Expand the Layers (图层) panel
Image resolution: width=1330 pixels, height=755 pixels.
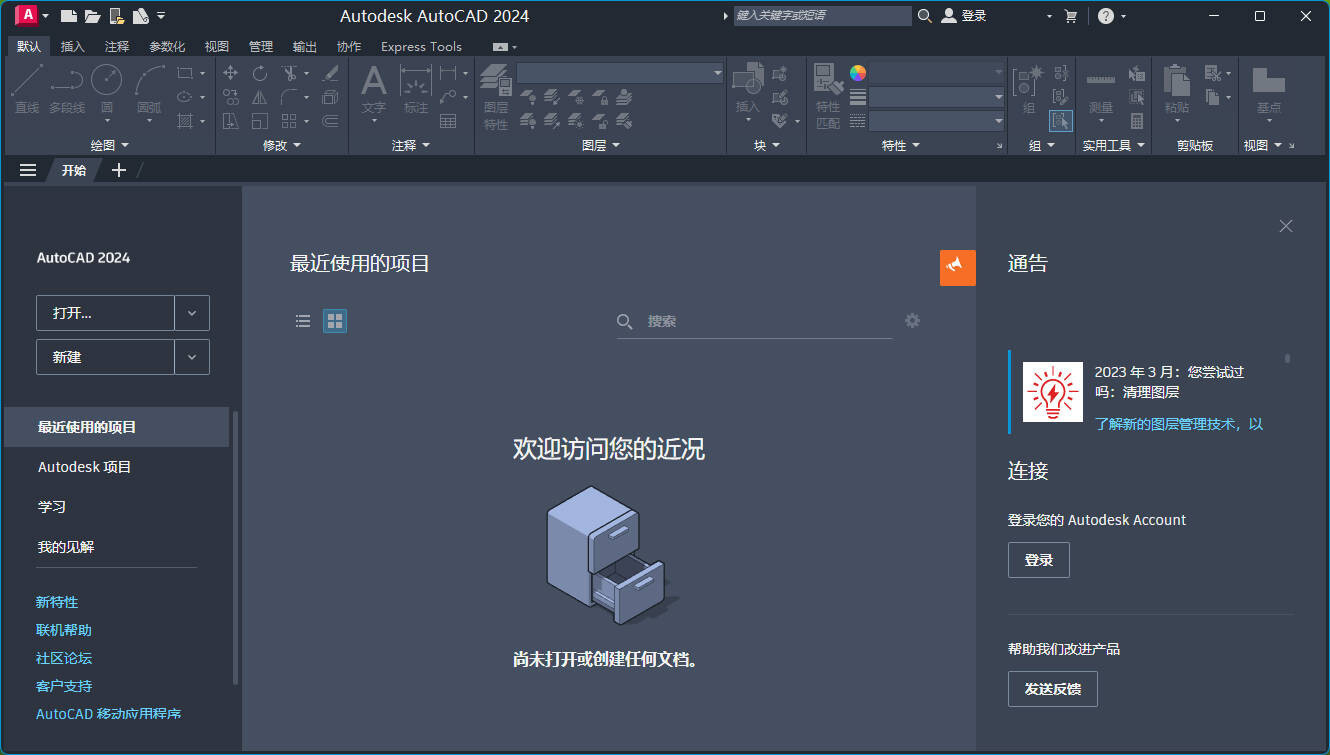pos(601,146)
